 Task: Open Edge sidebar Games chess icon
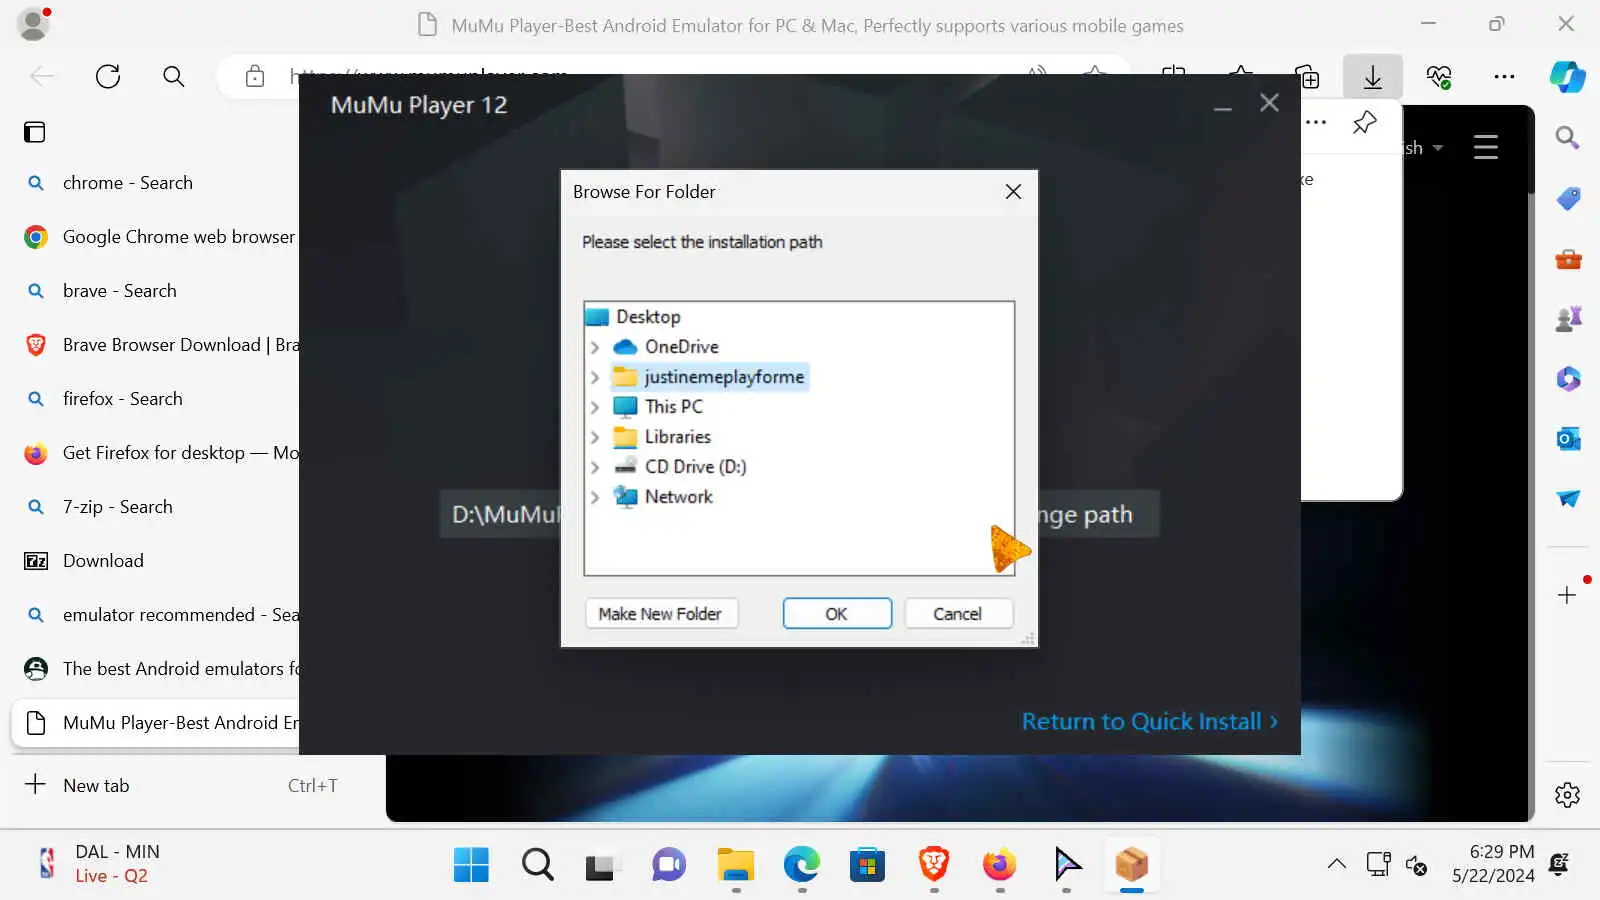(1568, 319)
